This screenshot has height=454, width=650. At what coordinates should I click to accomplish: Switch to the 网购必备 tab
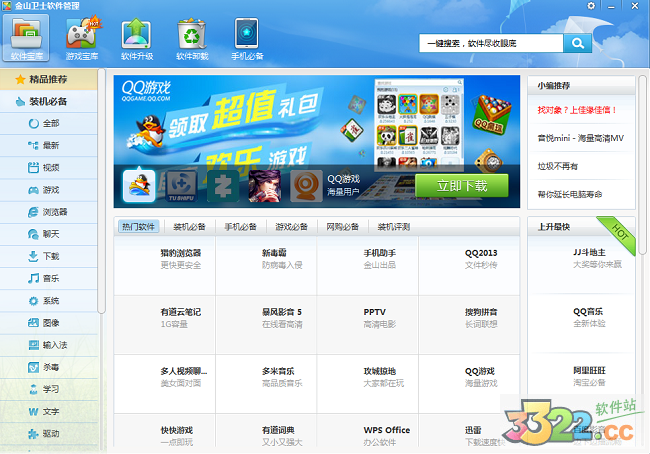pyautogui.click(x=342, y=227)
